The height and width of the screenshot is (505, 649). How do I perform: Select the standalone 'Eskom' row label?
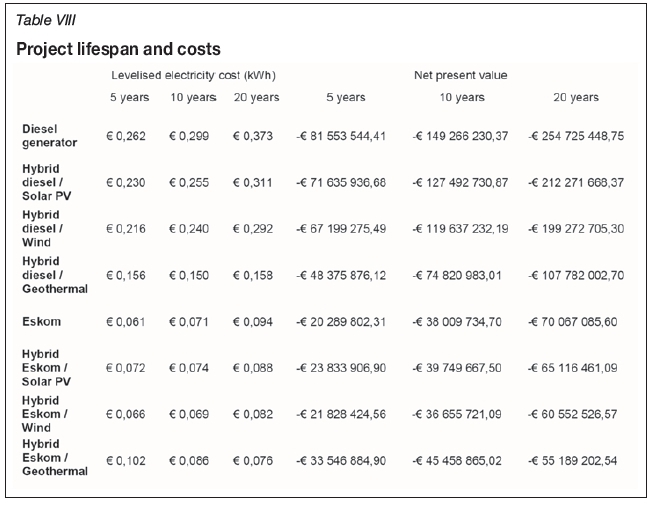click(42, 322)
